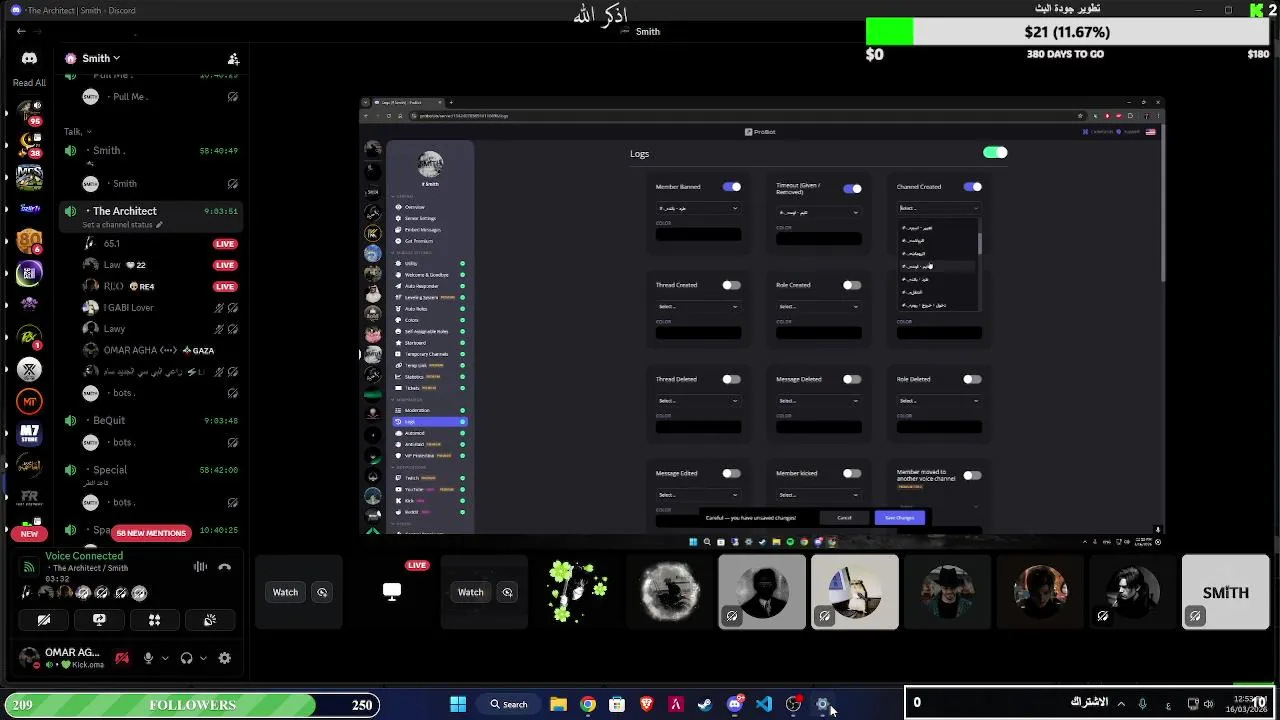
Task: Enable Thread Created log toggle
Action: (x=732, y=285)
